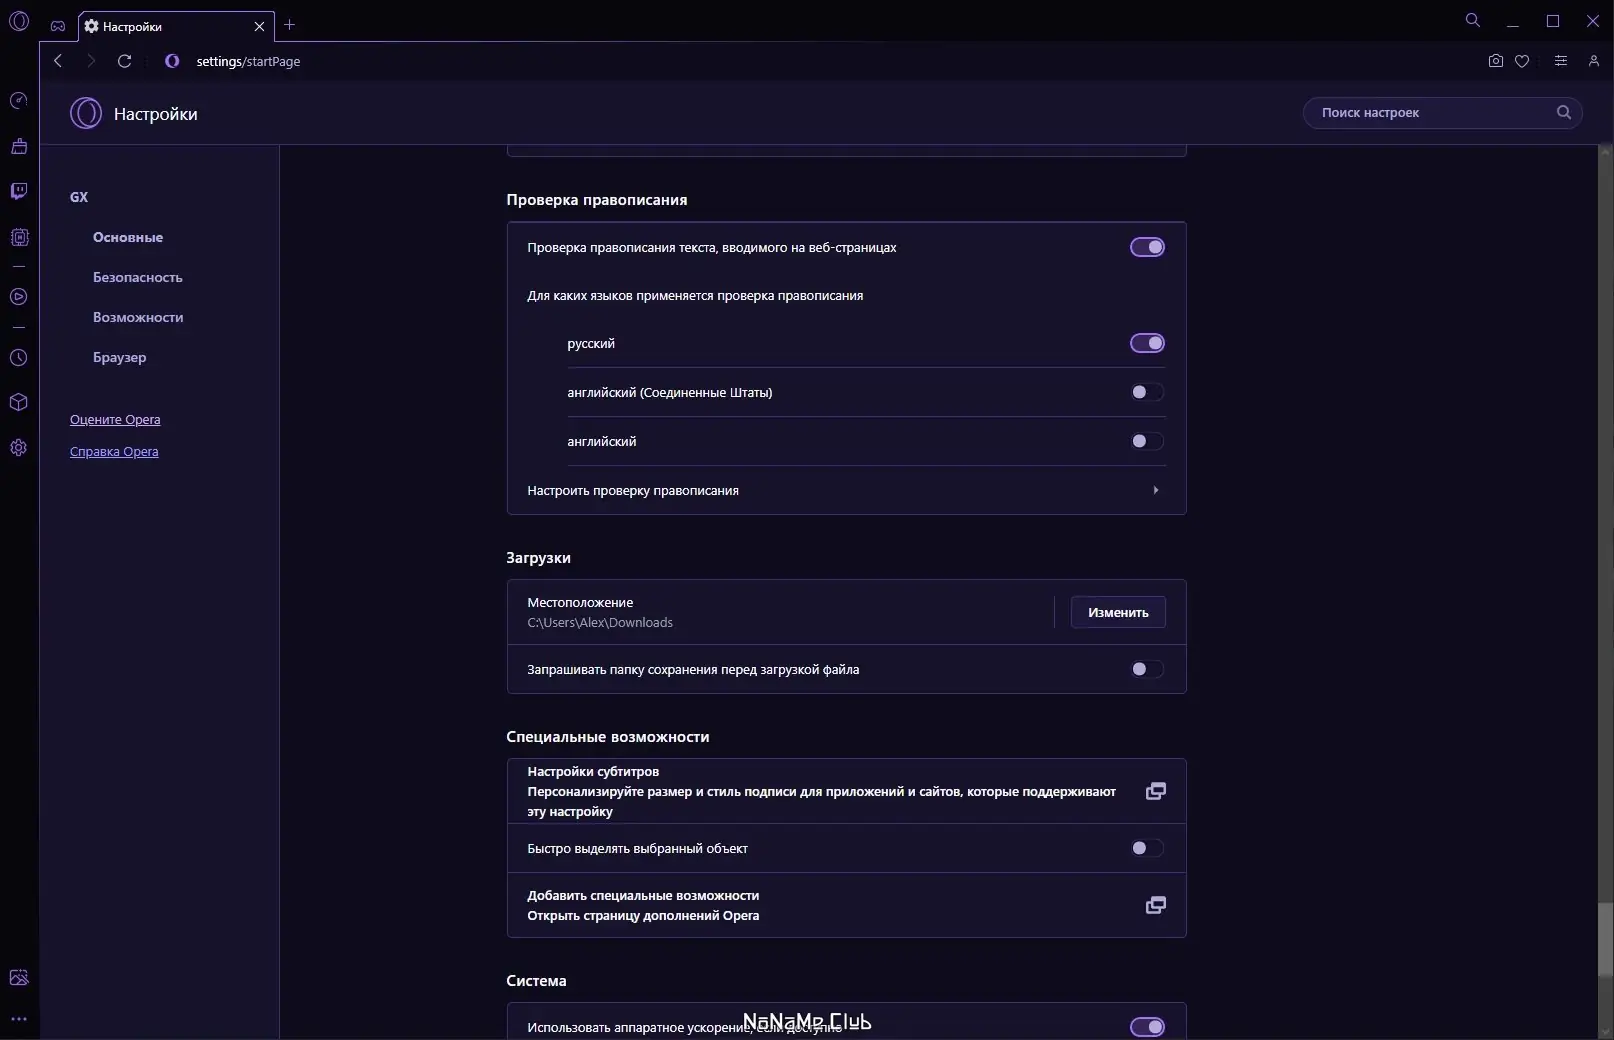Open History clock icon in sidebar
1614x1040 pixels.
(x=18, y=358)
